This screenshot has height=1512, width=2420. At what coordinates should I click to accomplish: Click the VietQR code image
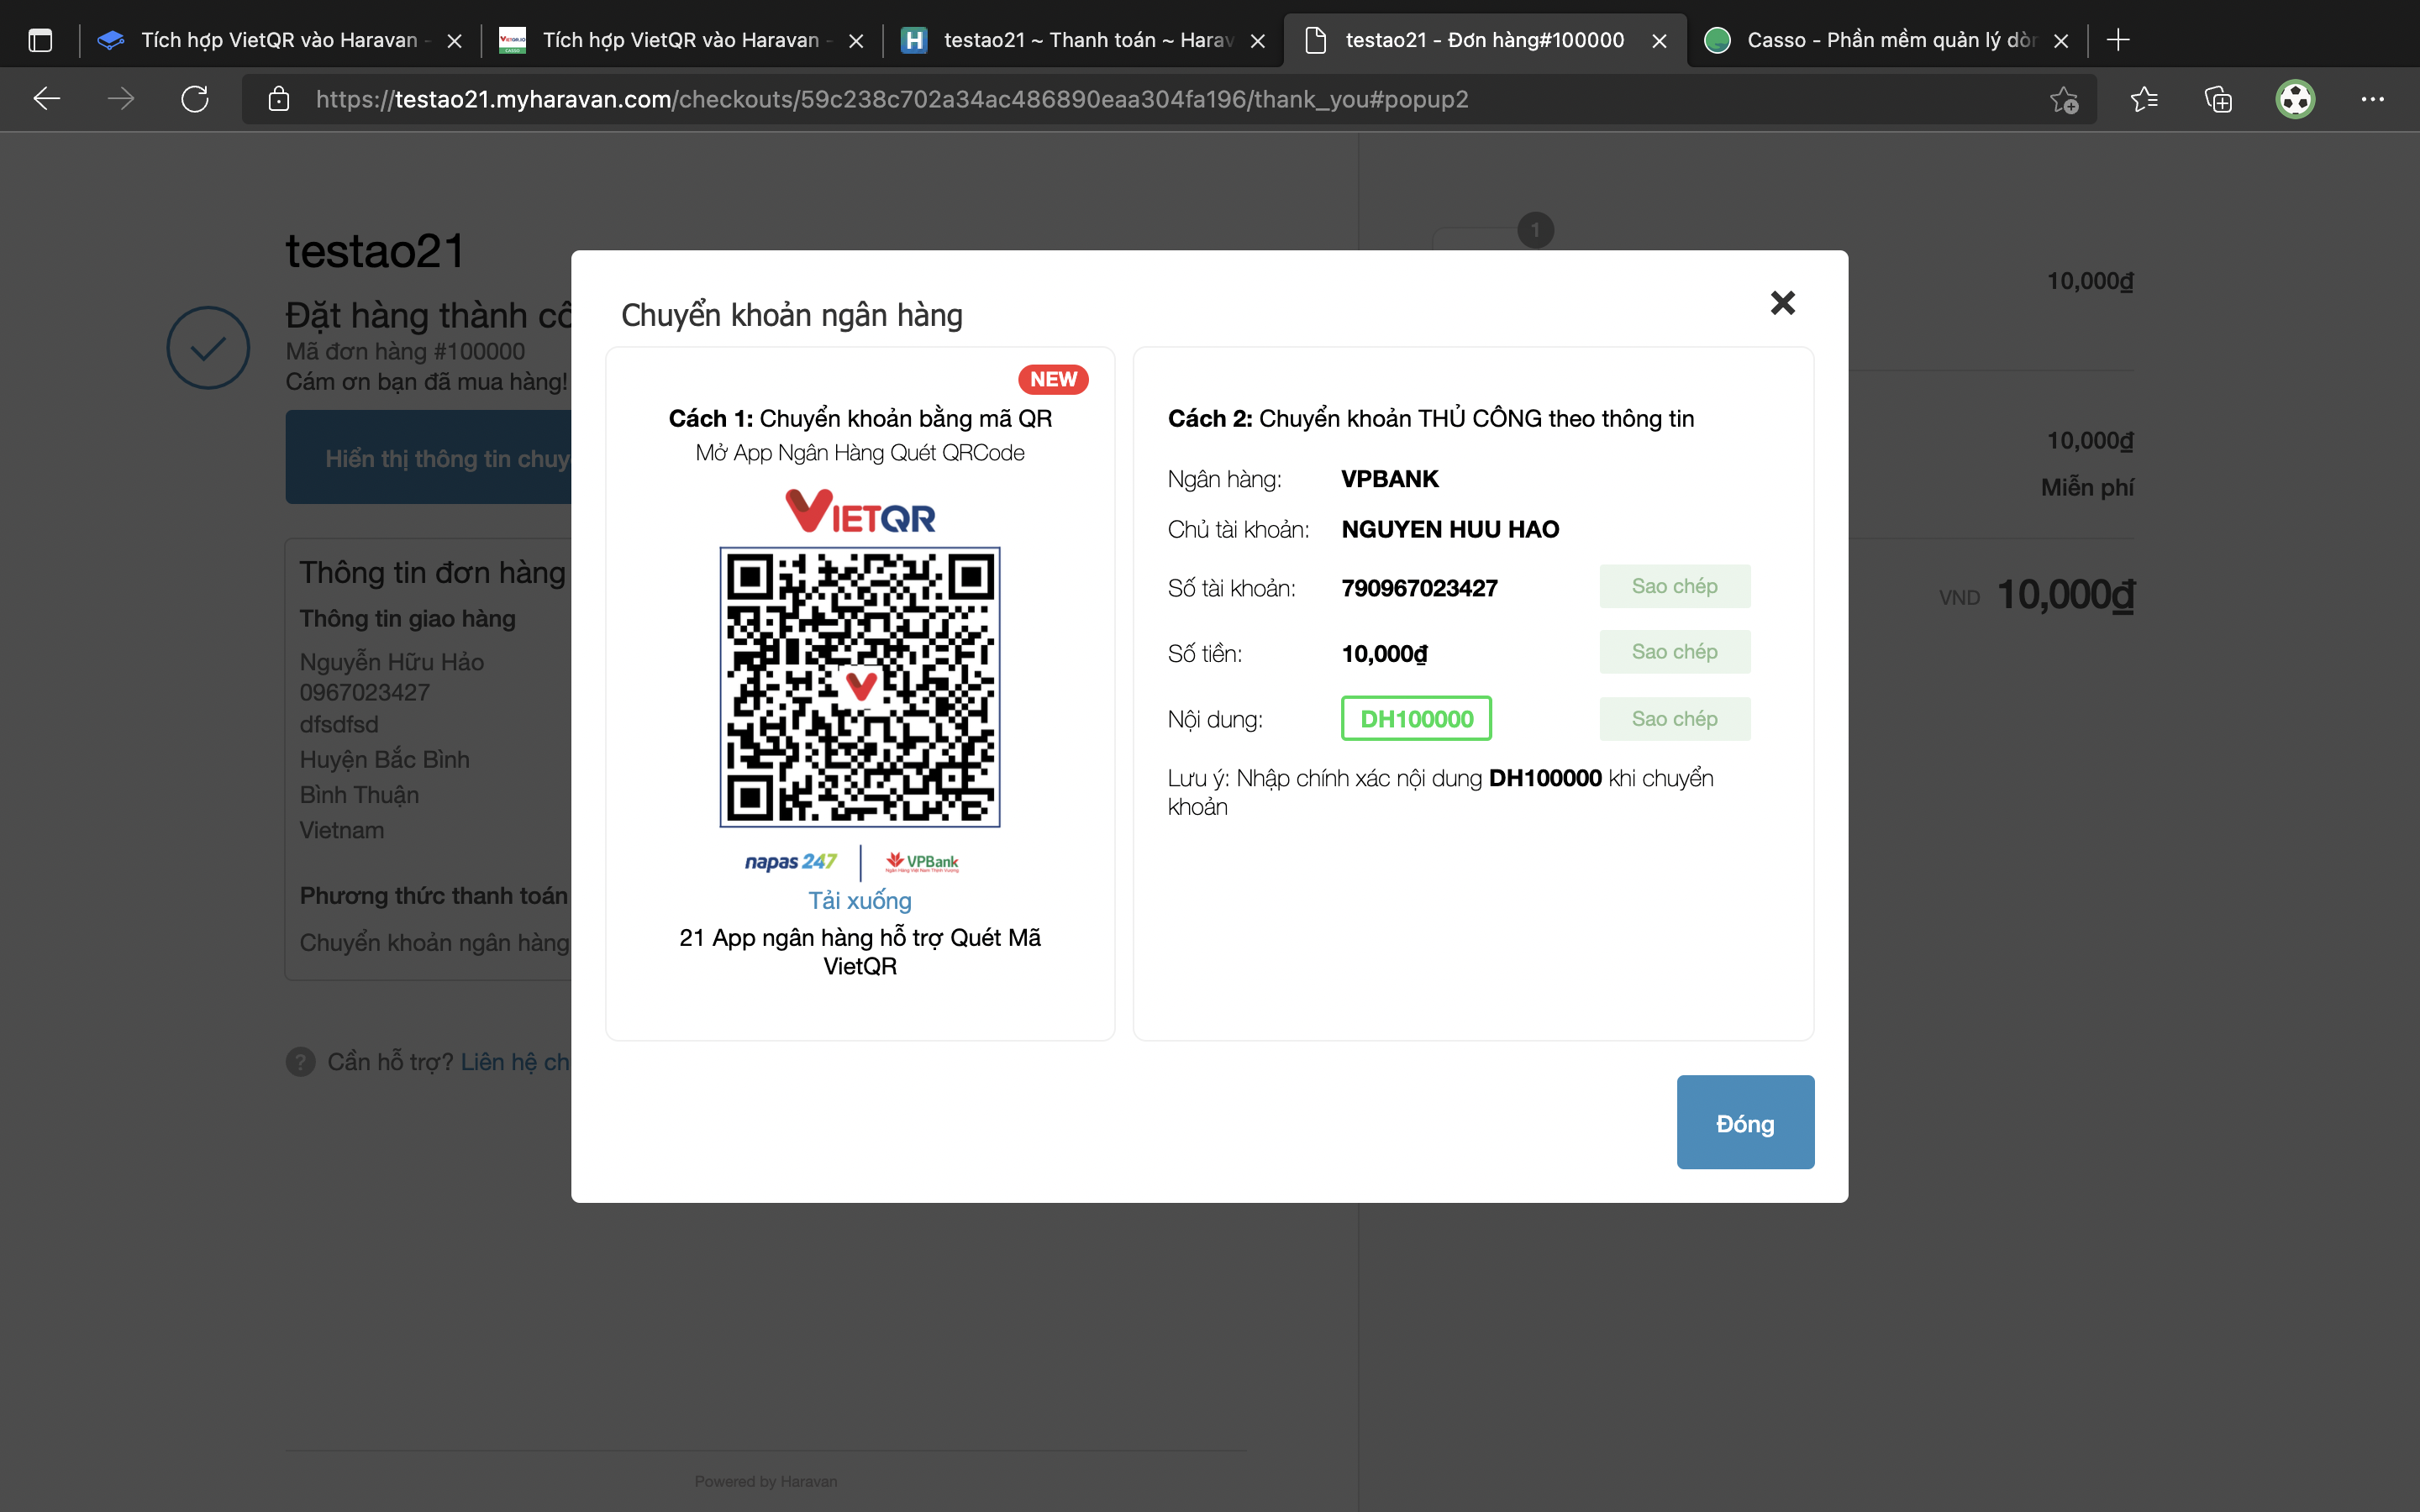tap(859, 687)
